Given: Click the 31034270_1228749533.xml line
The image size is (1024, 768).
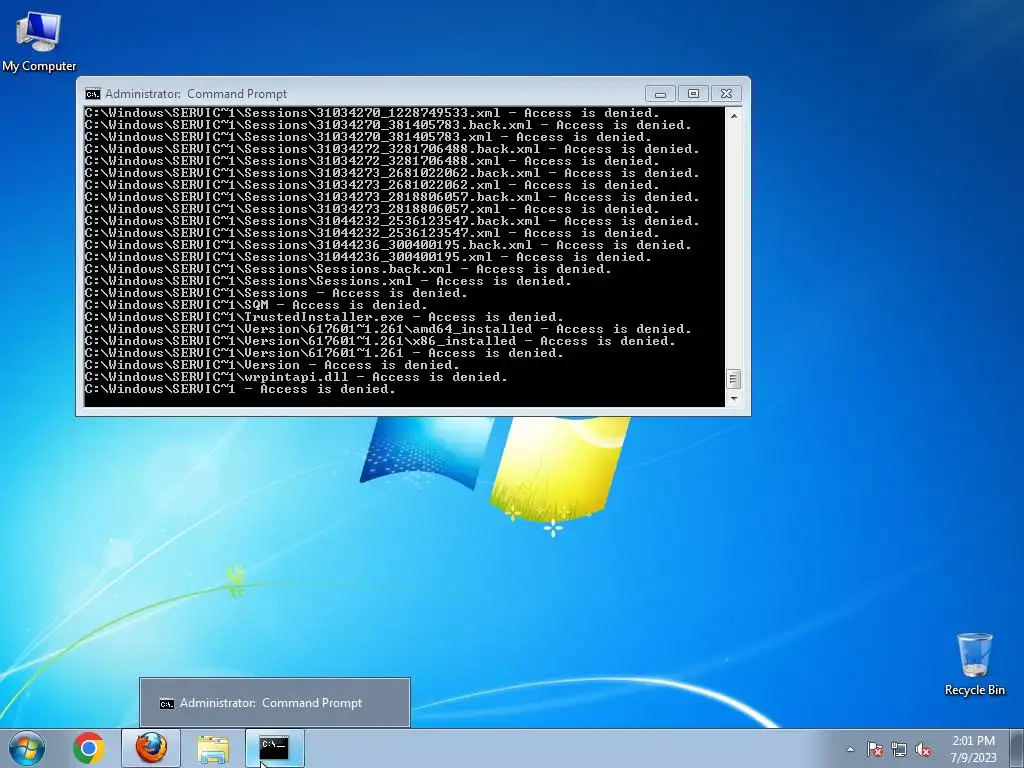Looking at the screenshot, I should (x=372, y=113).
